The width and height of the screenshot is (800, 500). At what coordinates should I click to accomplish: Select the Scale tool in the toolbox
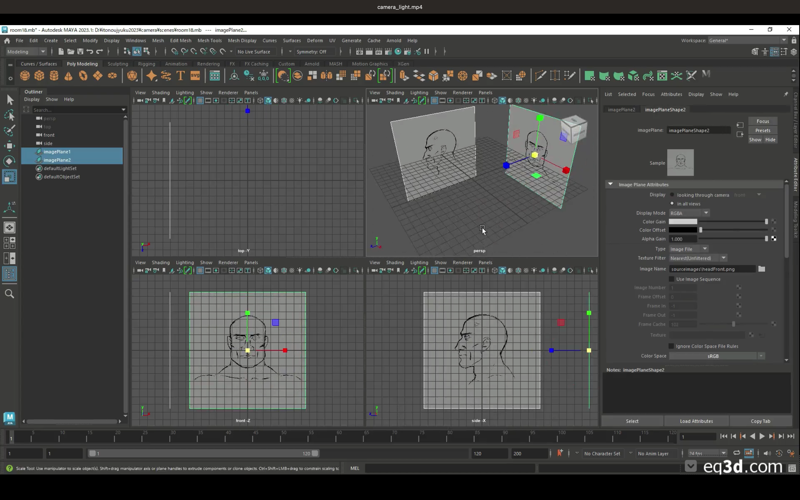pos(10,176)
